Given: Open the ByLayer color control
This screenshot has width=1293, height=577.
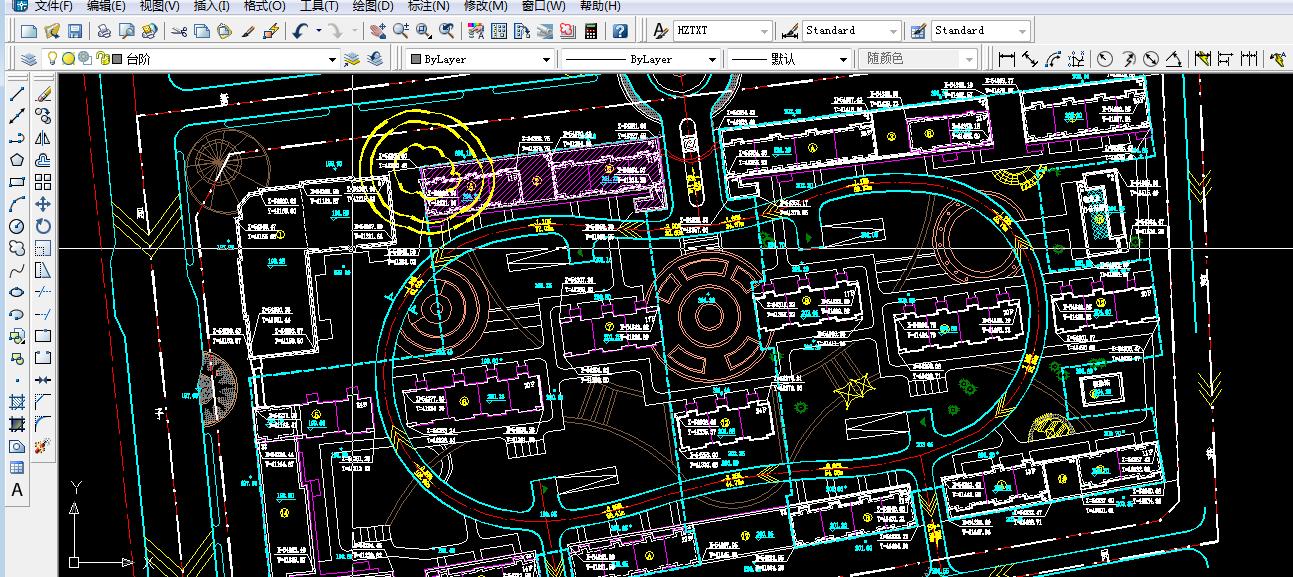Looking at the screenshot, I should [x=480, y=59].
